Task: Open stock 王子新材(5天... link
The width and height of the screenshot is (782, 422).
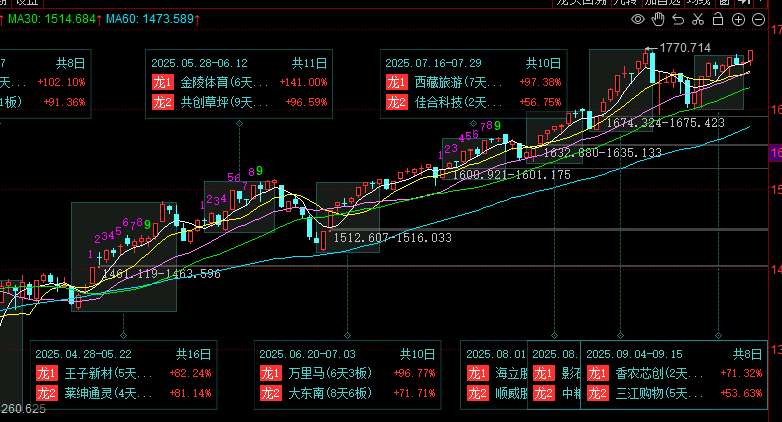Action: click(x=109, y=373)
